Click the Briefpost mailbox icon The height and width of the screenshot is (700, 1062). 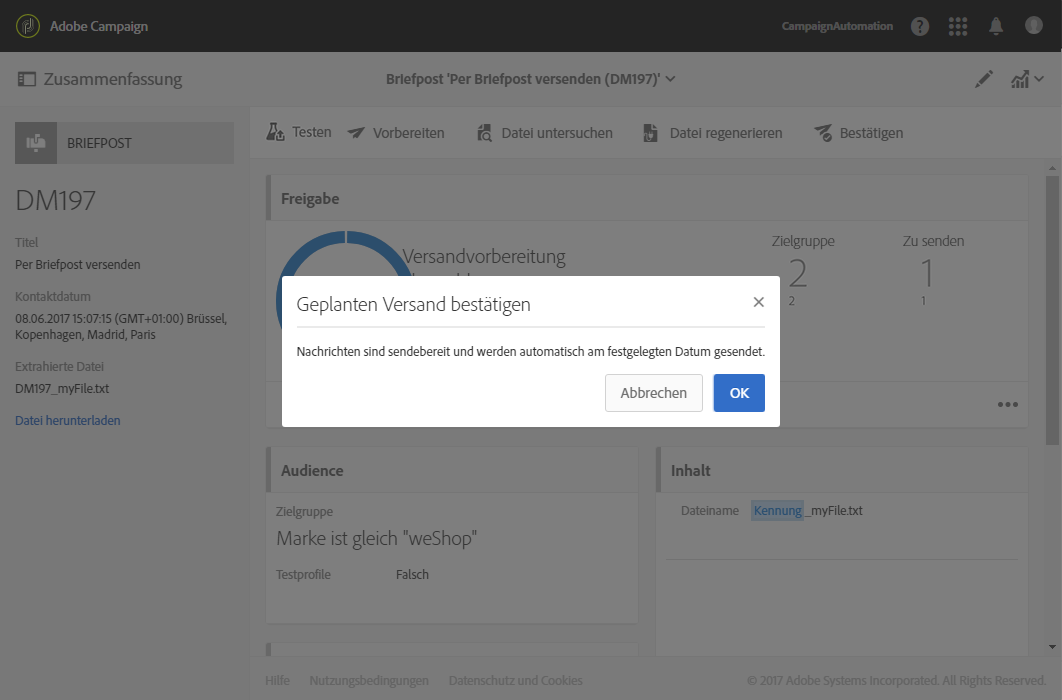pyautogui.click(x=36, y=143)
